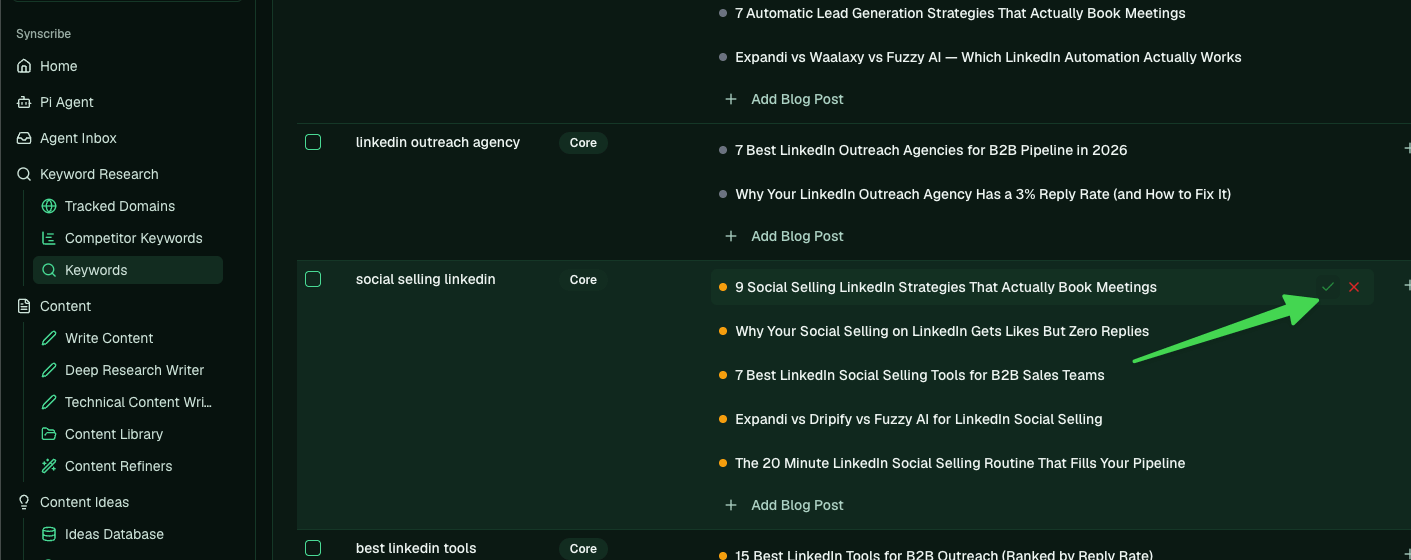Open 7 Best LinkedIn Outreach Agencies post

click(931, 150)
